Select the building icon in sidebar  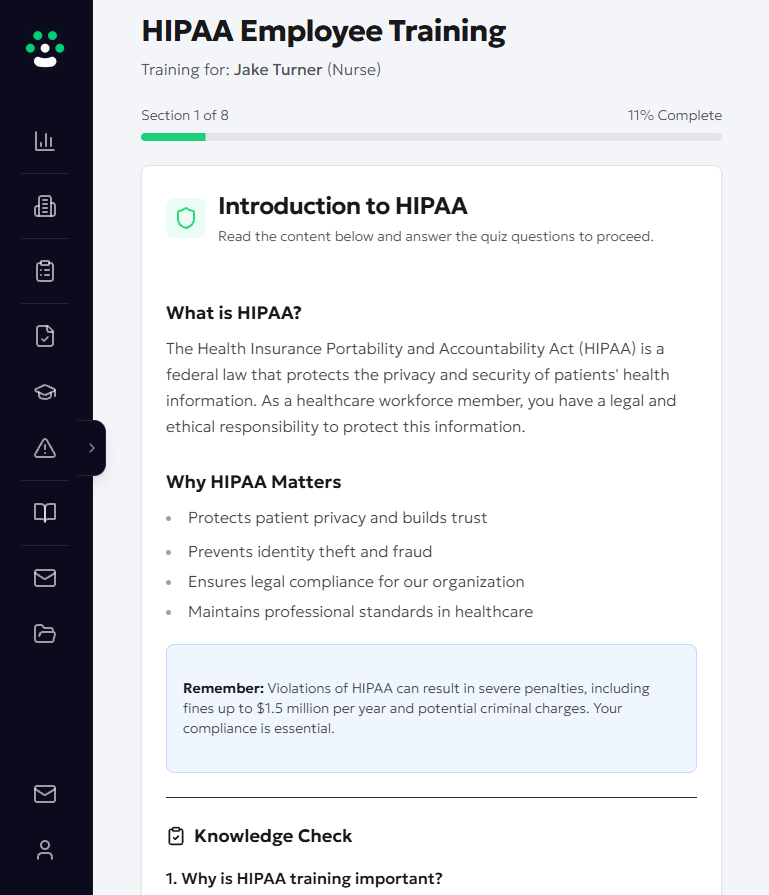click(x=45, y=206)
